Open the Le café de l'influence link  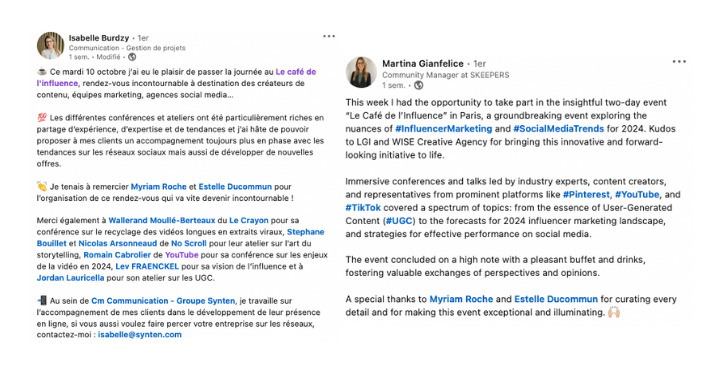tap(176, 77)
